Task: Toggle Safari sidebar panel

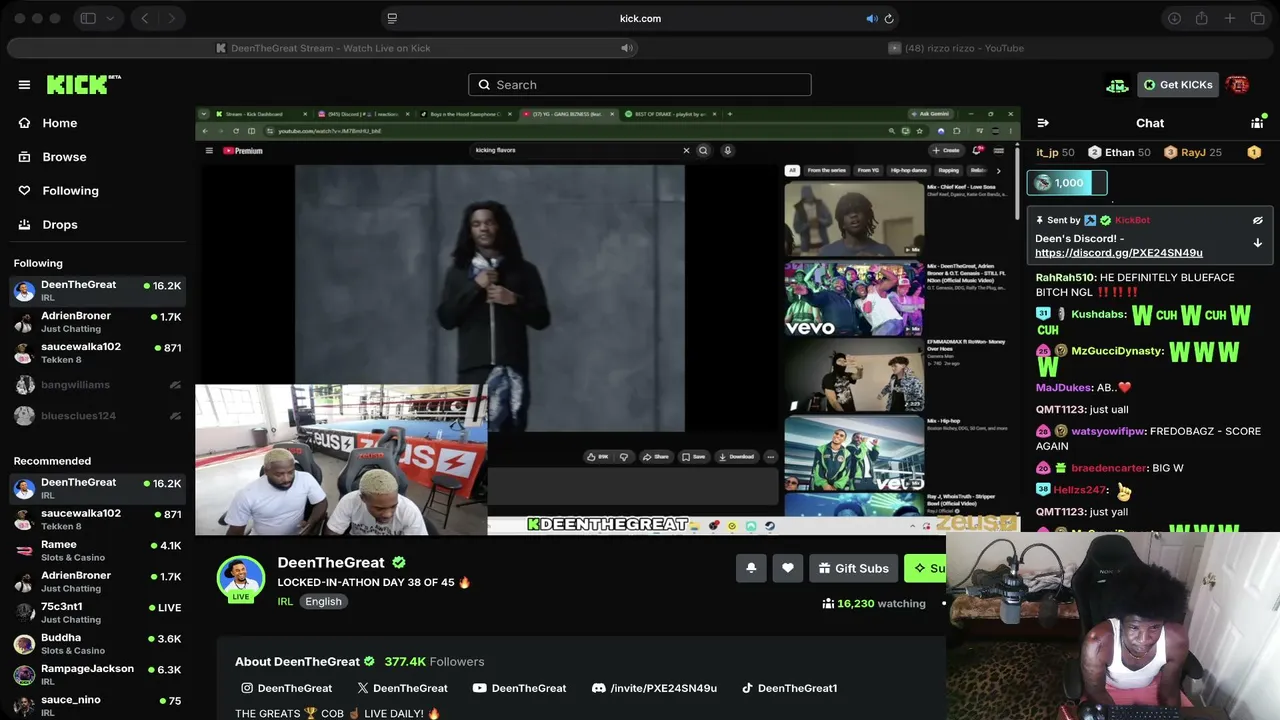Action: 88,18
